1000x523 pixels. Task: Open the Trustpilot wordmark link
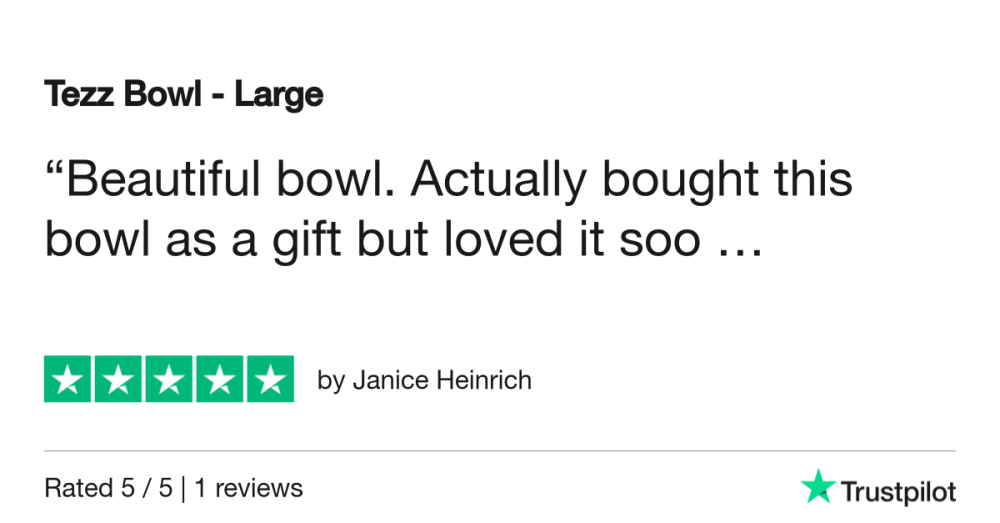coord(898,492)
